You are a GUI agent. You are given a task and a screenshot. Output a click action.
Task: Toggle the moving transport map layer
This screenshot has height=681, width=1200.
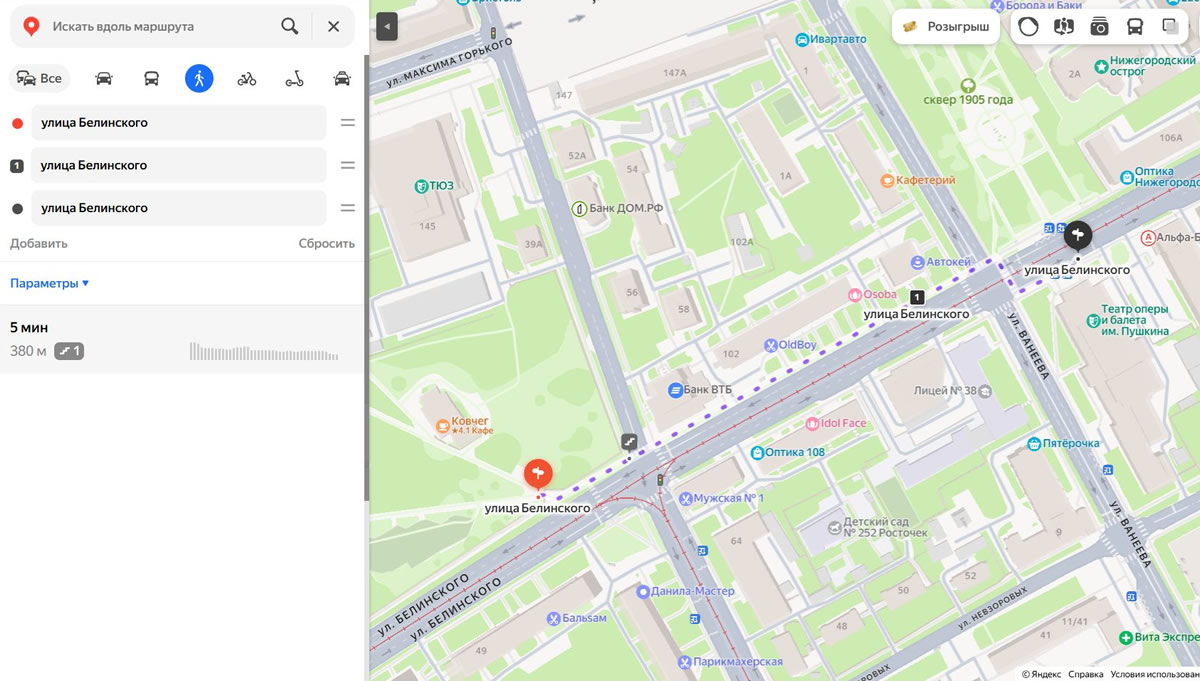(1135, 27)
